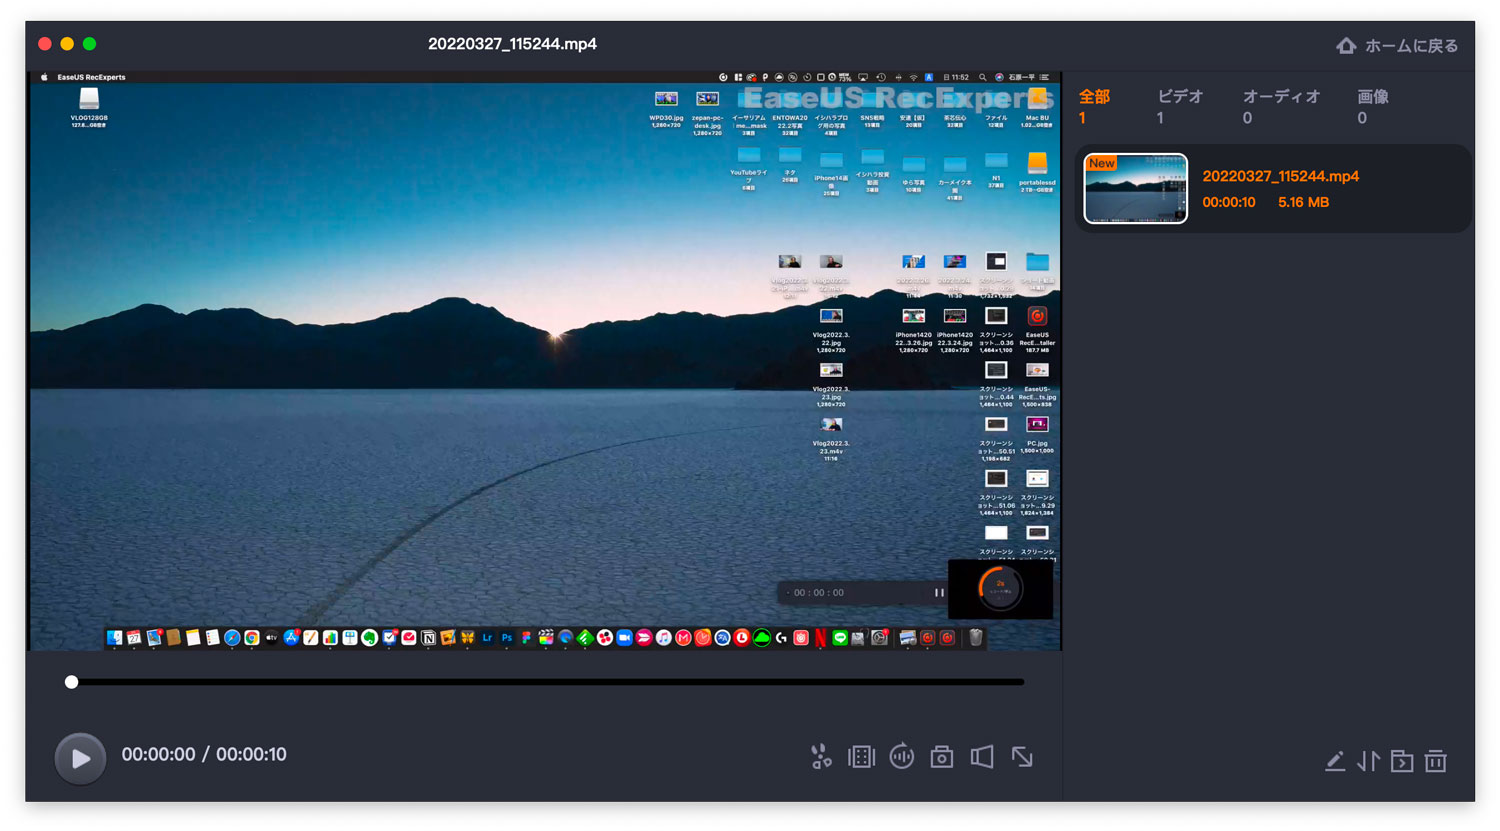
Task: Open the circular waveform audio tool
Action: [902, 757]
